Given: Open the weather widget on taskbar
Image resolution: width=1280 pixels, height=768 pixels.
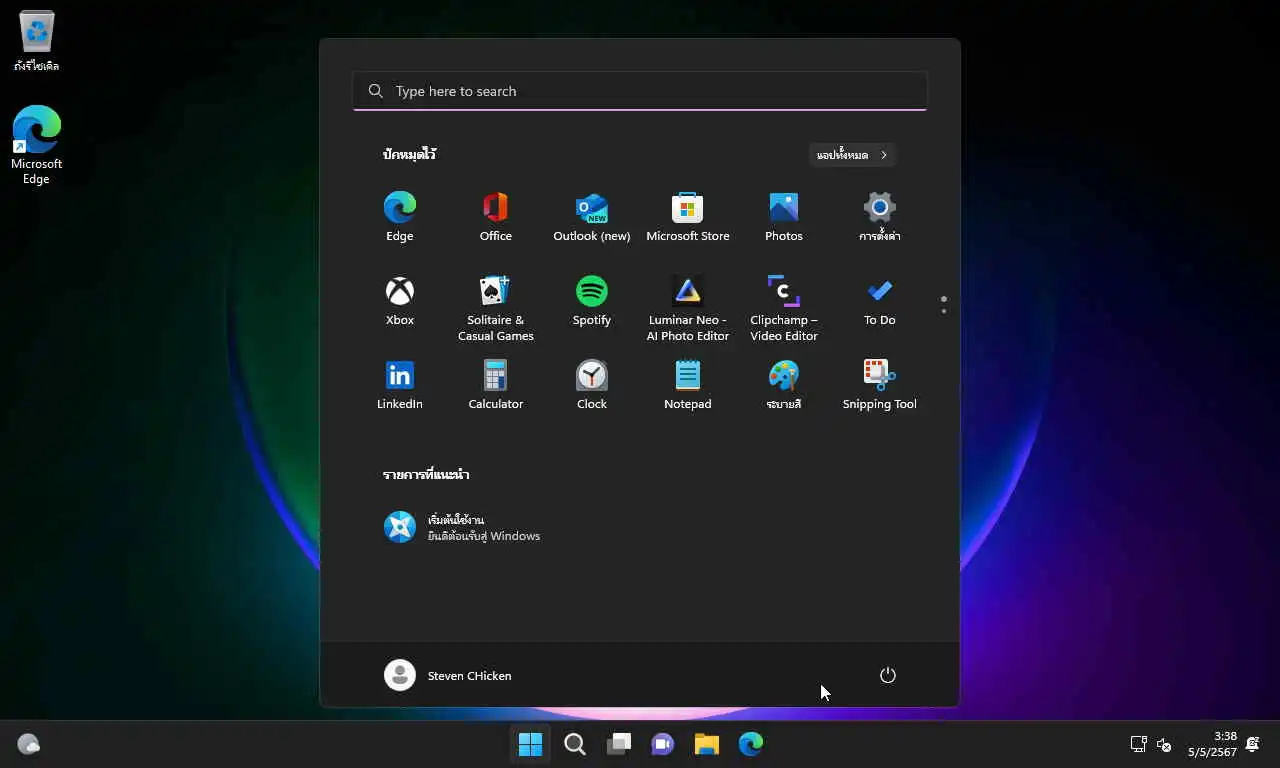Looking at the screenshot, I should [x=28, y=744].
